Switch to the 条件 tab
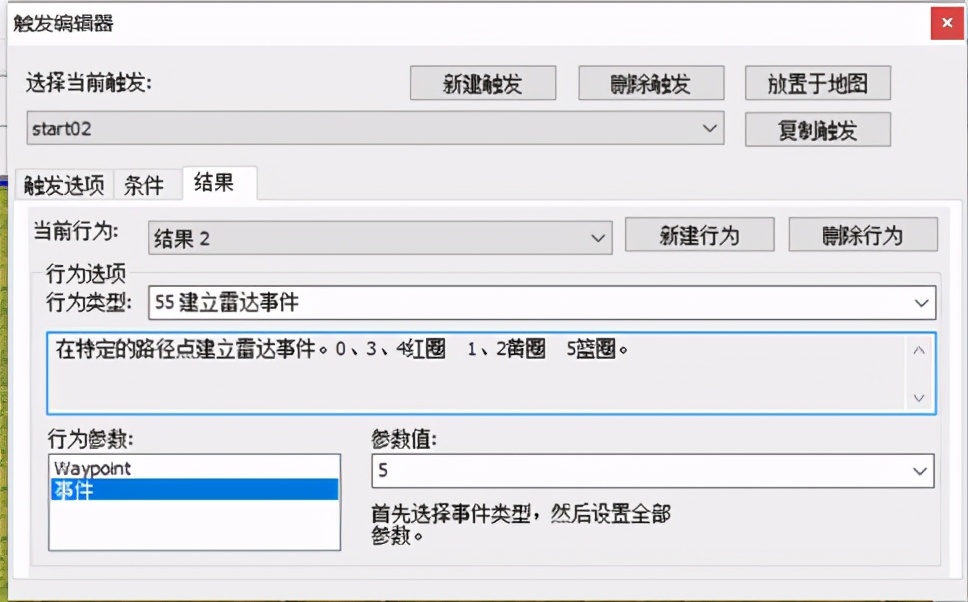968x602 pixels. pos(145,184)
